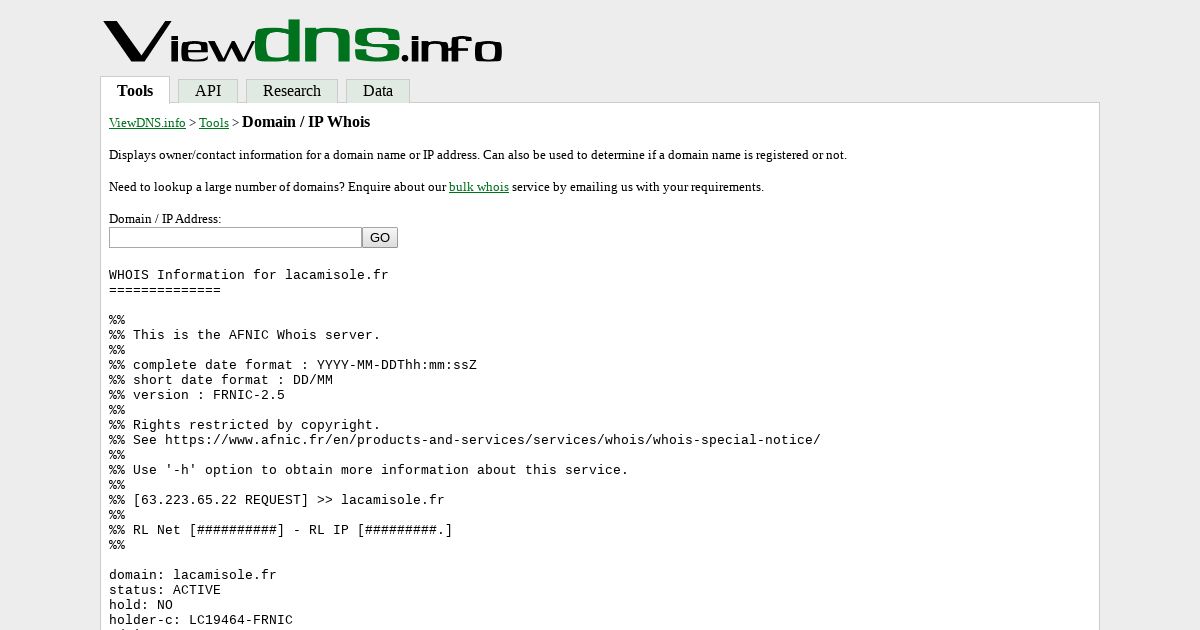The height and width of the screenshot is (630, 1200).
Task: Select the 'hold: NO' line
Action: [141, 605]
